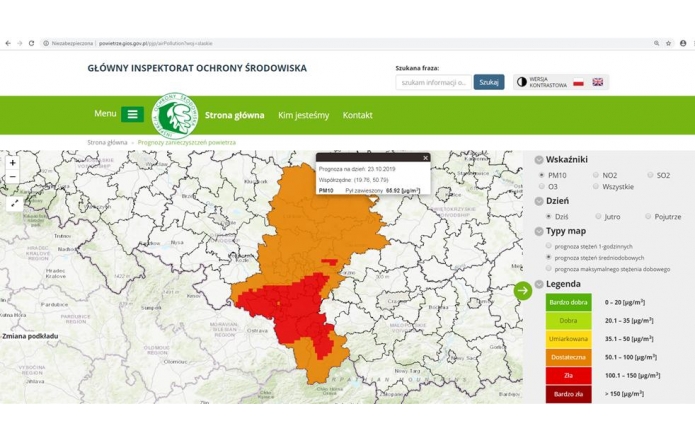
Task: Bookmark page with the star icon
Action: pos(668,43)
